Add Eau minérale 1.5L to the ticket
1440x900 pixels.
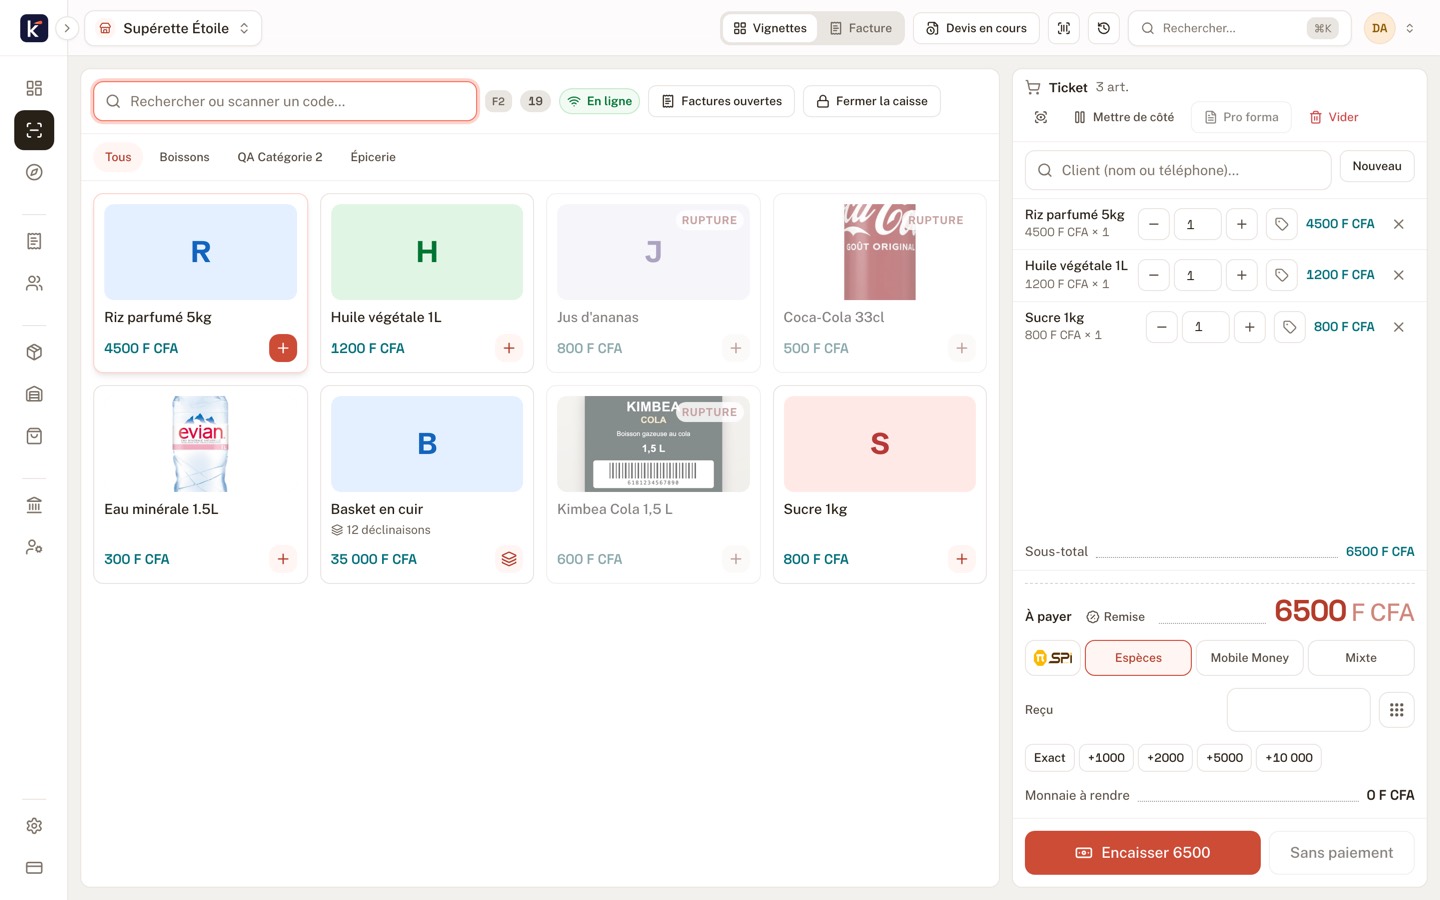coord(283,559)
